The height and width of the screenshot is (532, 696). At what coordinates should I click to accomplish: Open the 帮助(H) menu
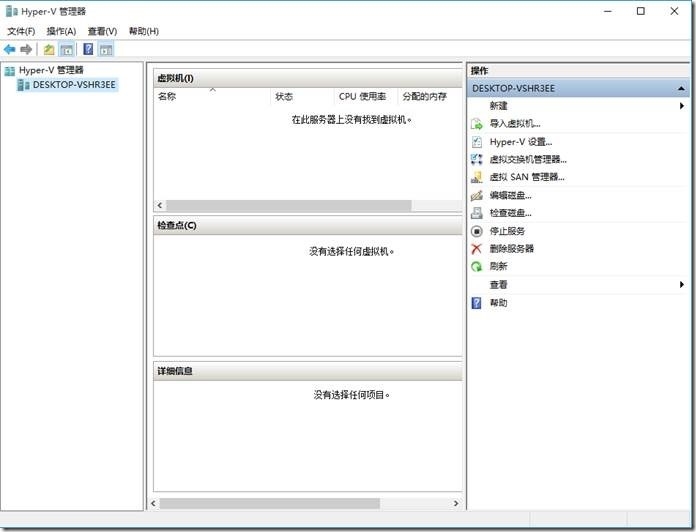(x=144, y=31)
